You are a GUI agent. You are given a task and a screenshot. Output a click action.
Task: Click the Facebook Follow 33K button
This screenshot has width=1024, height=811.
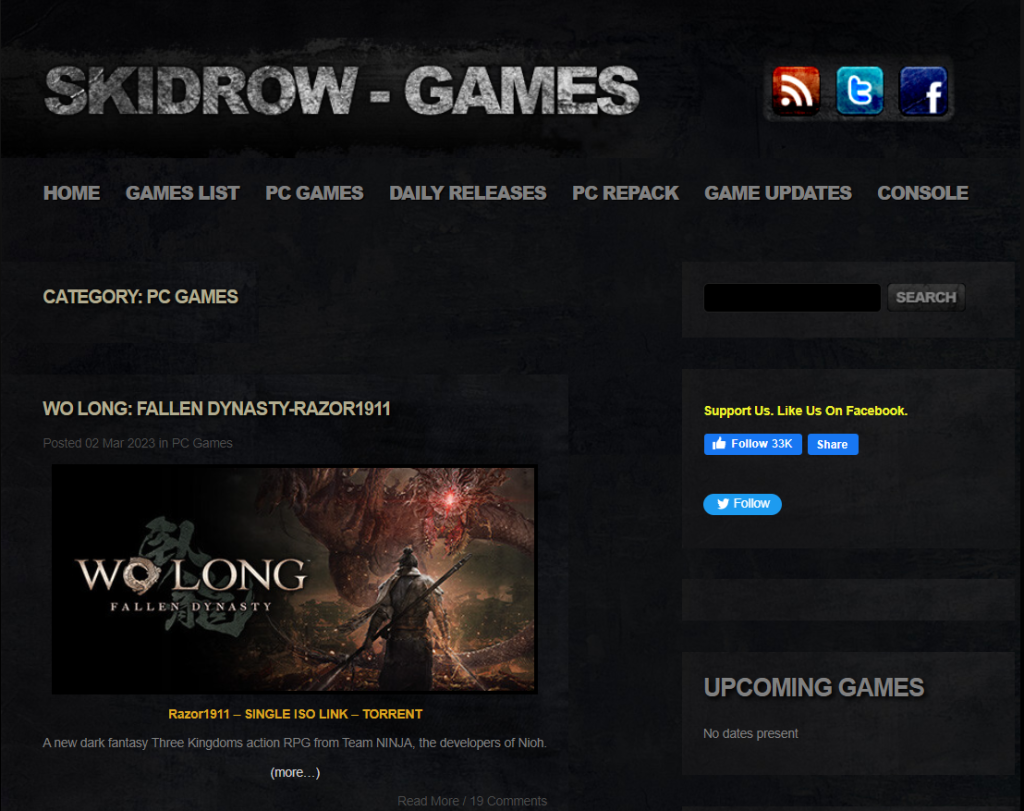[x=753, y=444]
